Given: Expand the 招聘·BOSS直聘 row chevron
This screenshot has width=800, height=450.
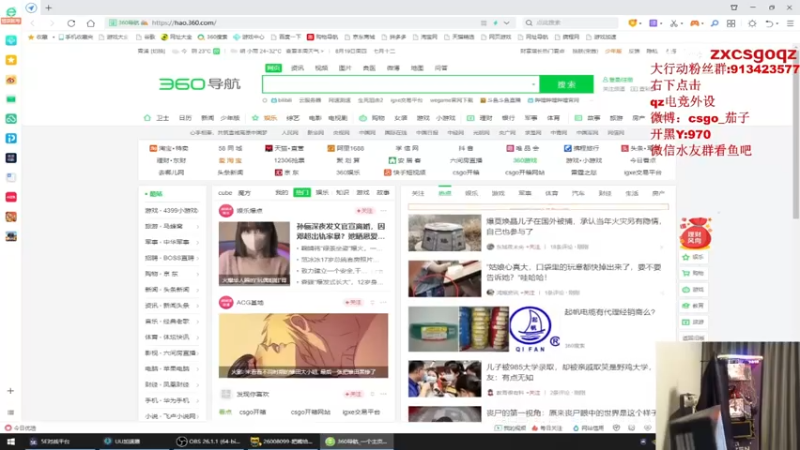Looking at the screenshot, I should pyautogui.click(x=197, y=258).
